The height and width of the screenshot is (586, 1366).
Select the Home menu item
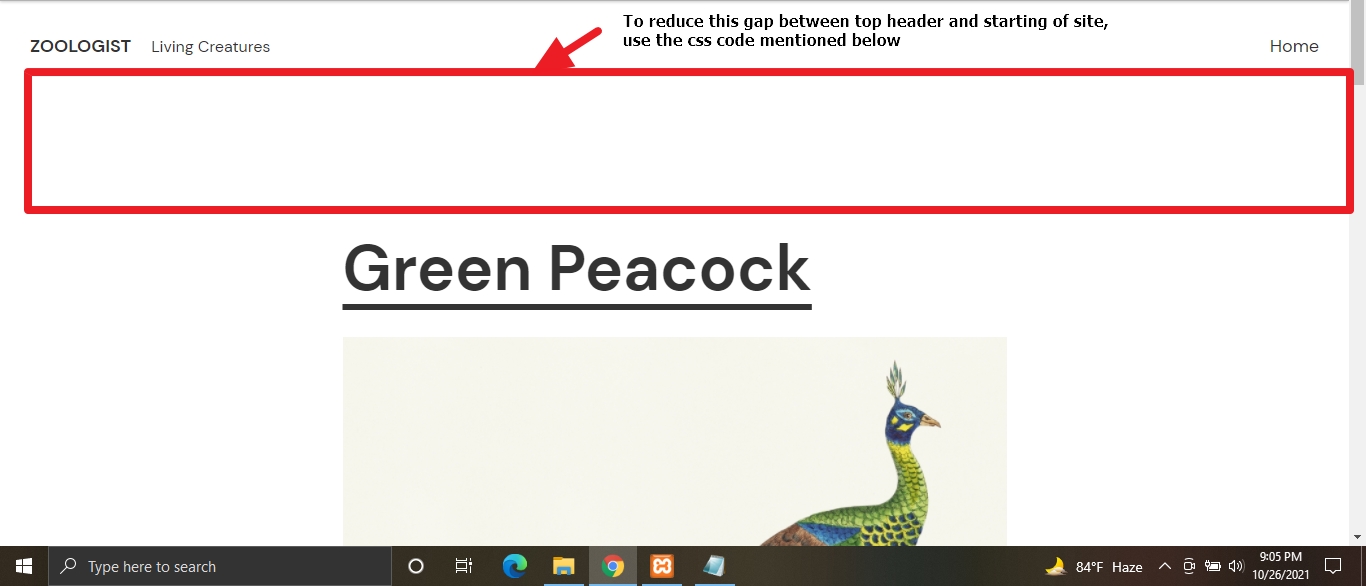1294,46
